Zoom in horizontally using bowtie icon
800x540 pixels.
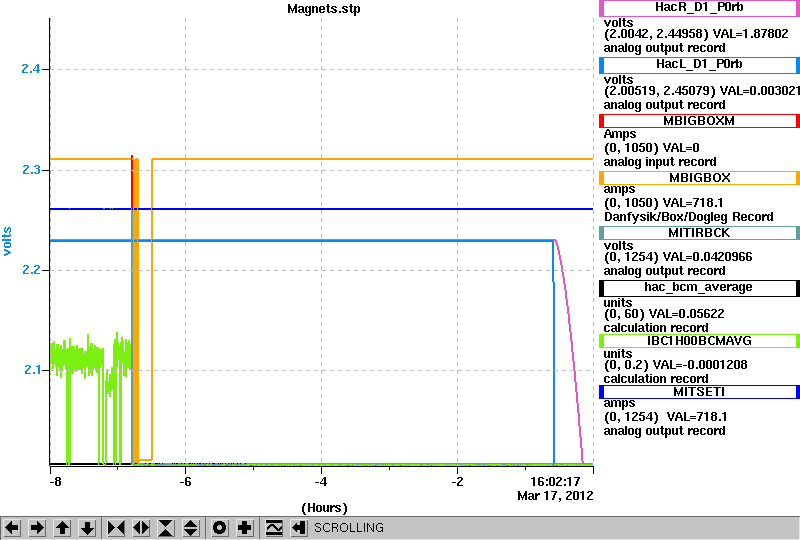point(116,528)
